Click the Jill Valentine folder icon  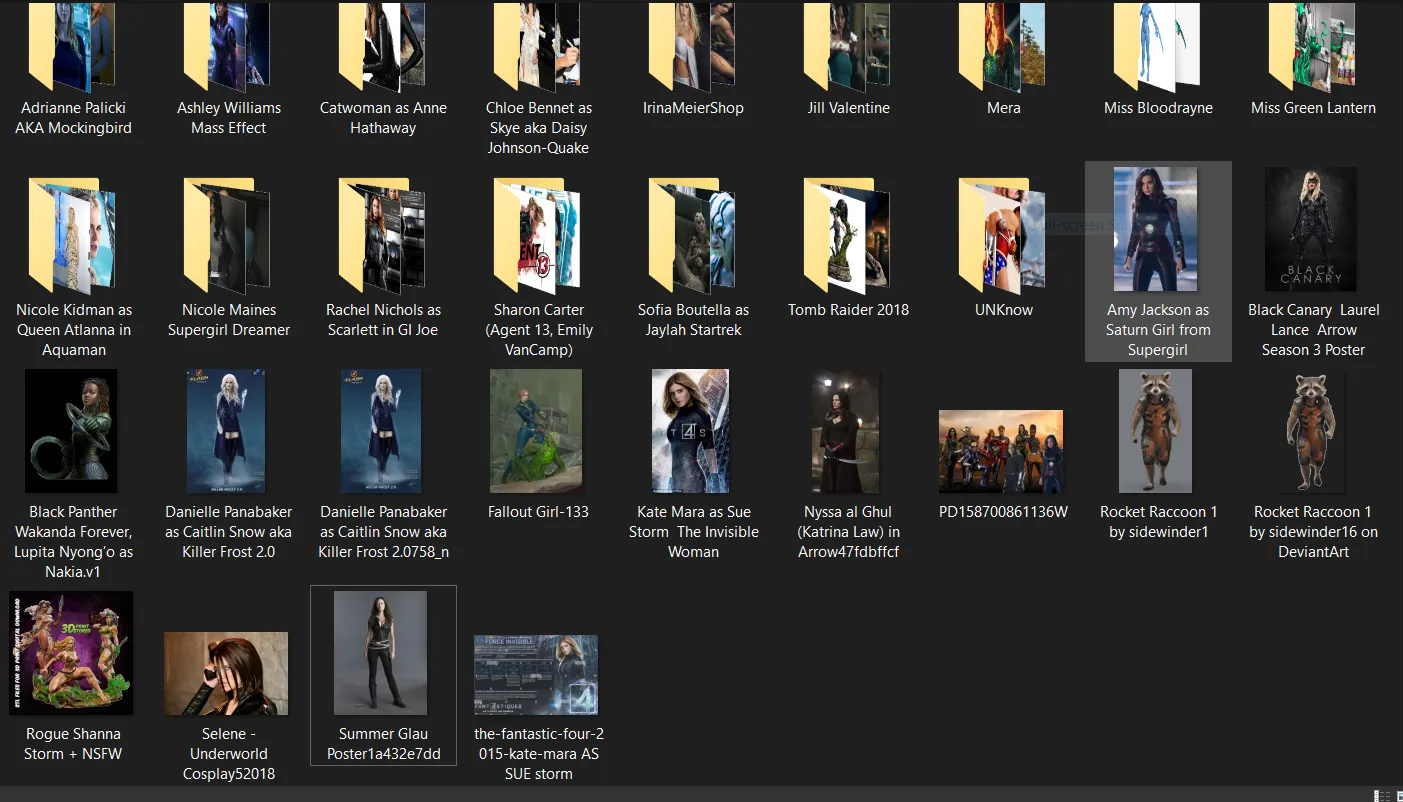(848, 48)
